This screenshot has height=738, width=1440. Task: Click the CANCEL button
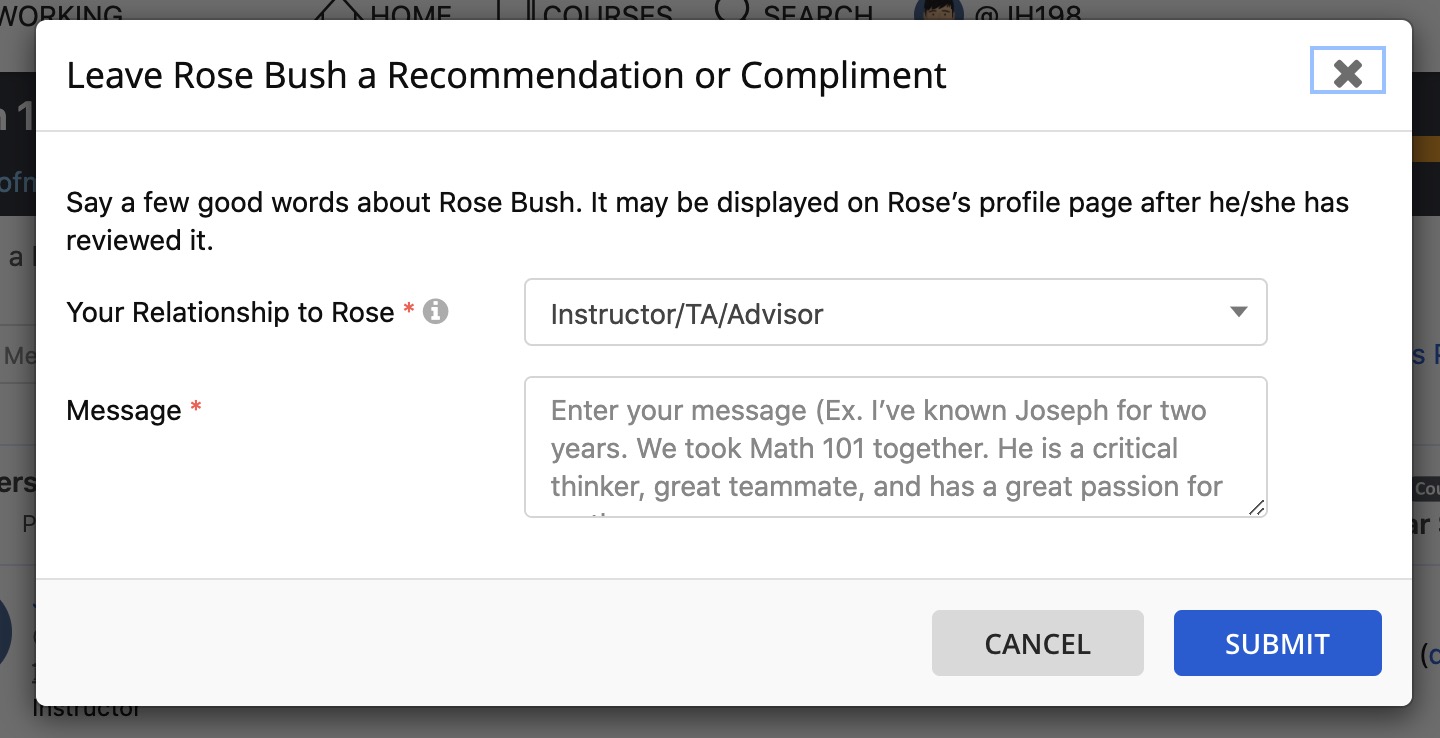click(x=1037, y=643)
